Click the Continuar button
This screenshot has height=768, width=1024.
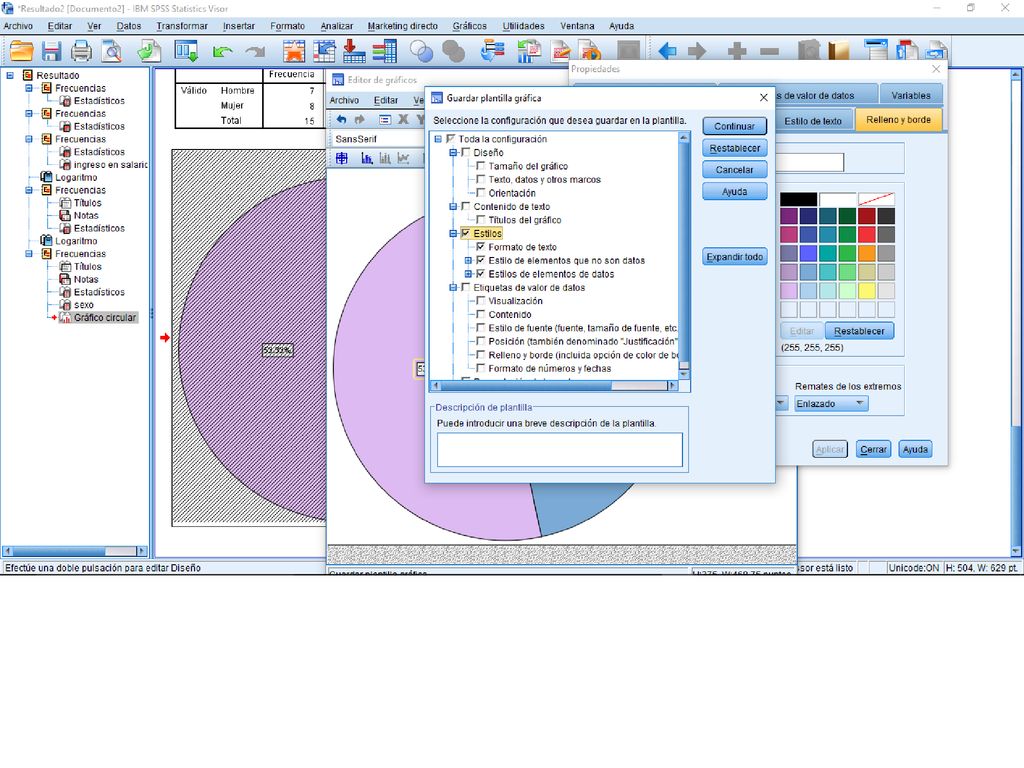734,126
